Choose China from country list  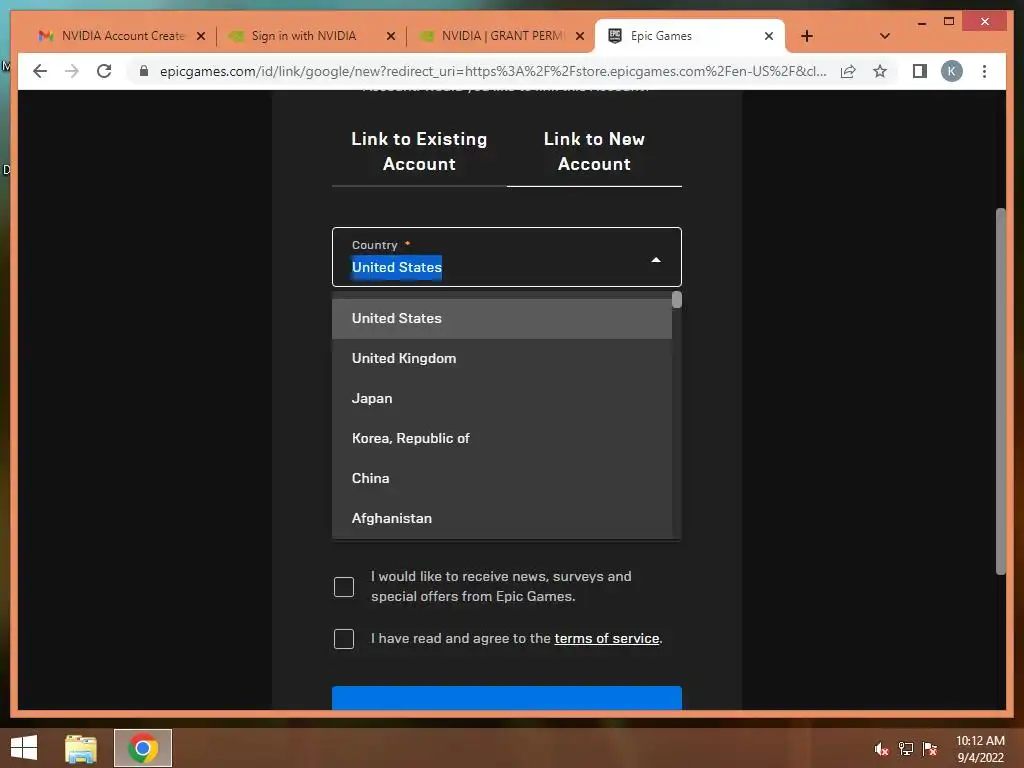[502, 478]
